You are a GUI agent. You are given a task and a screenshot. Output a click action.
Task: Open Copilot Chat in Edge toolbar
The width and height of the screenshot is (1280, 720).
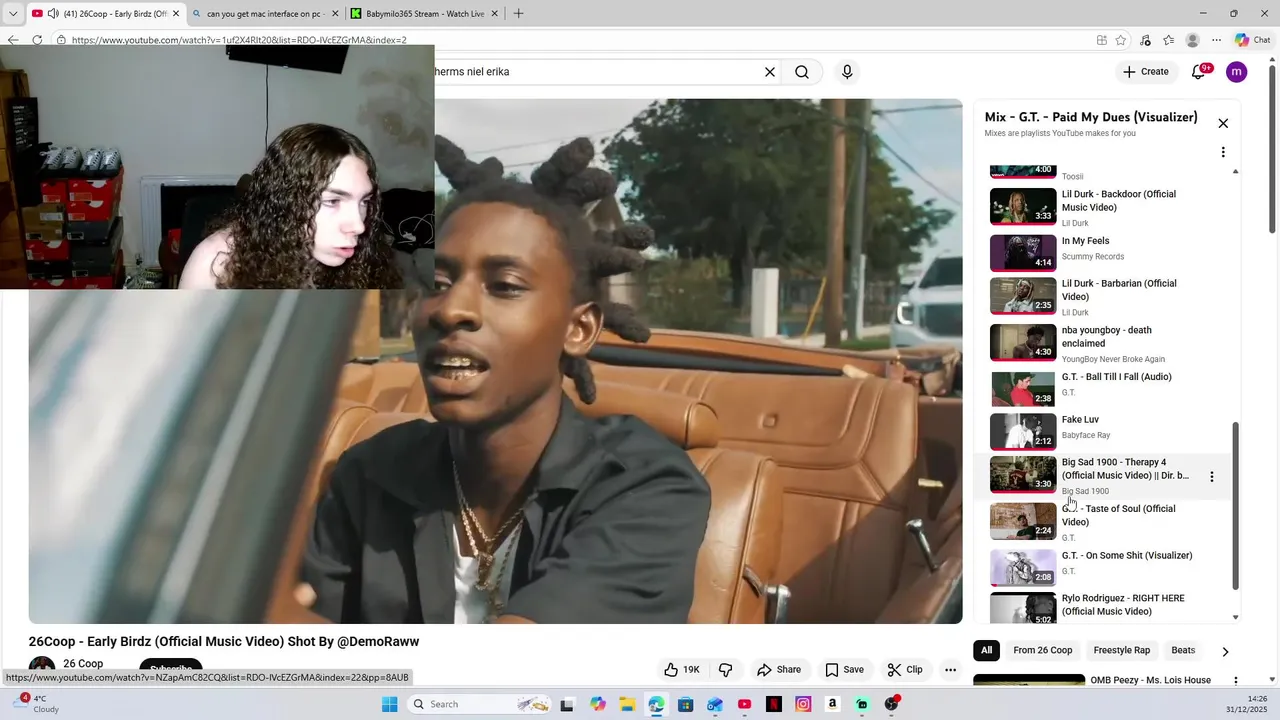(x=1253, y=40)
